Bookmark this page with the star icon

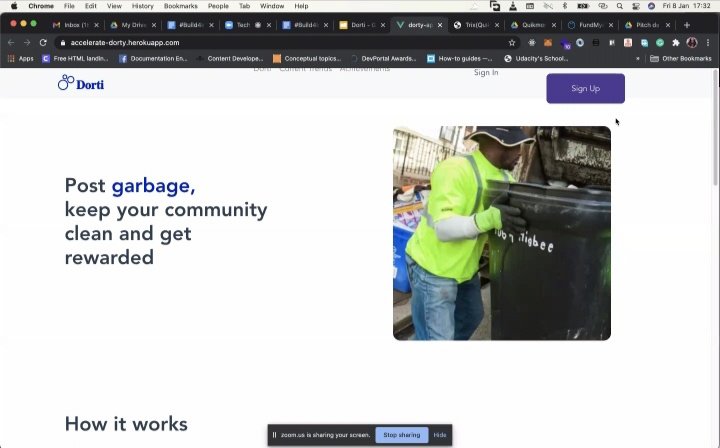pos(512,43)
